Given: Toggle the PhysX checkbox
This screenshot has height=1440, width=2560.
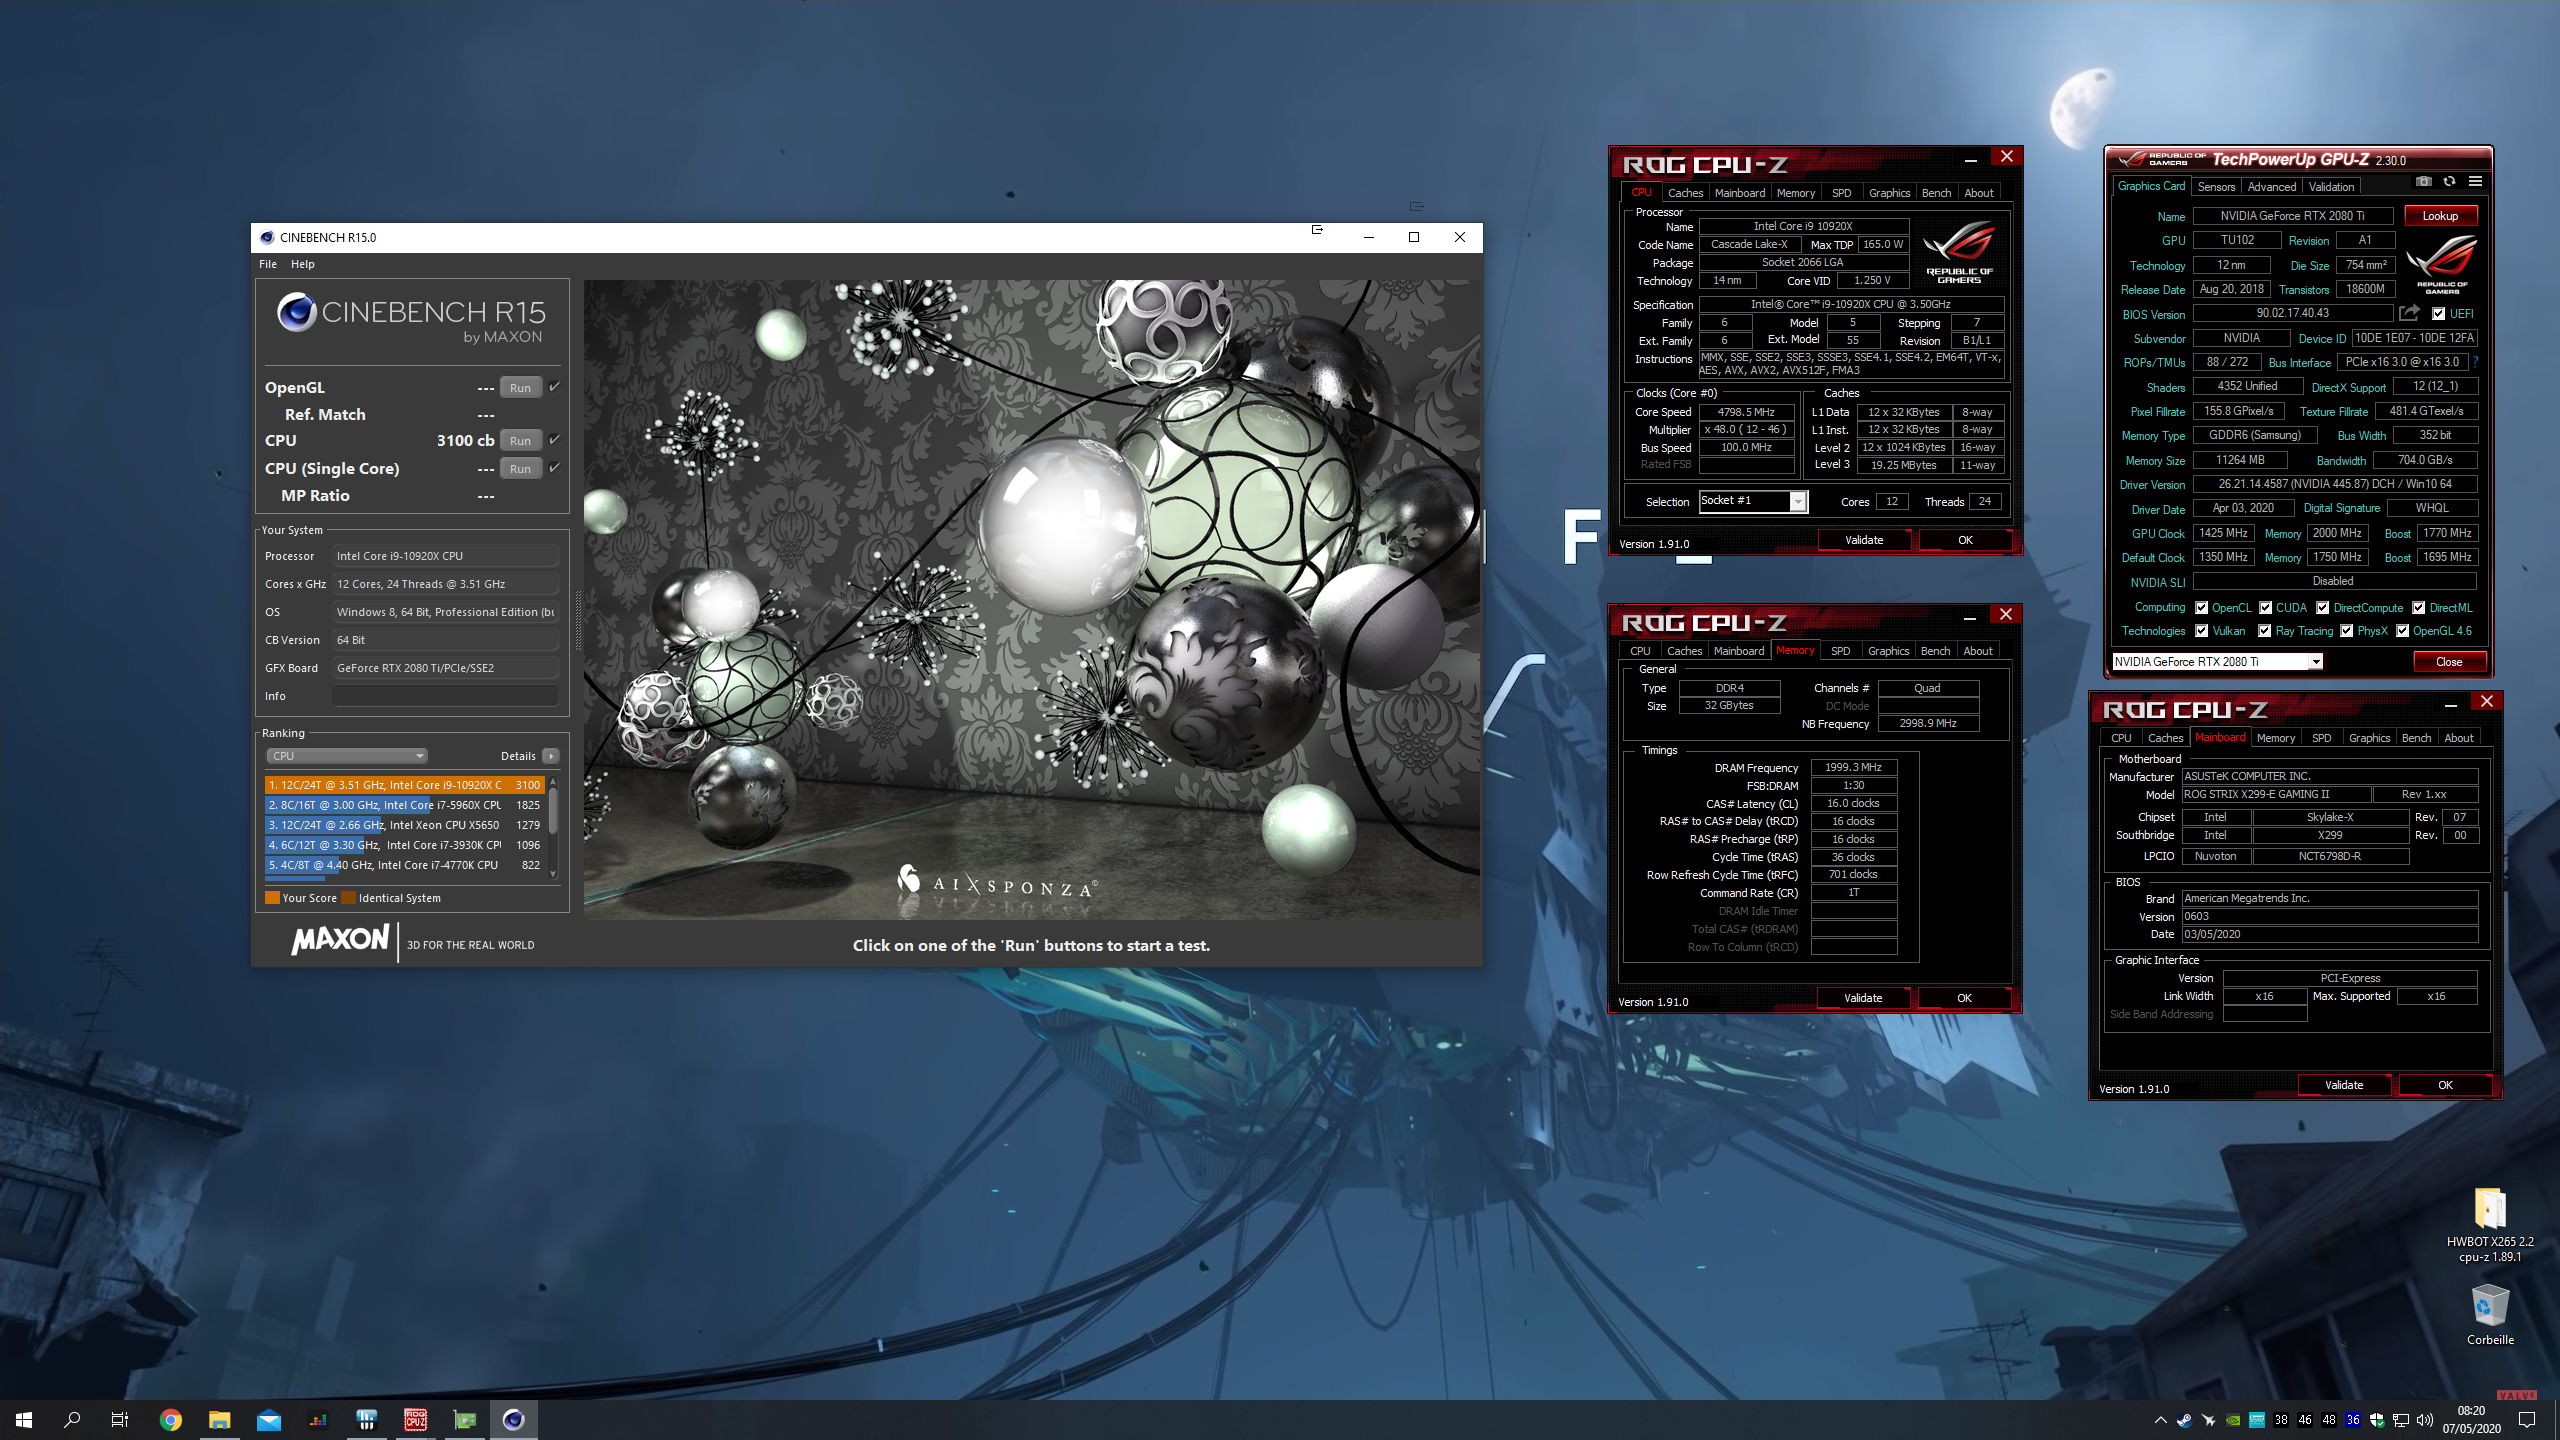Looking at the screenshot, I should coord(2346,631).
